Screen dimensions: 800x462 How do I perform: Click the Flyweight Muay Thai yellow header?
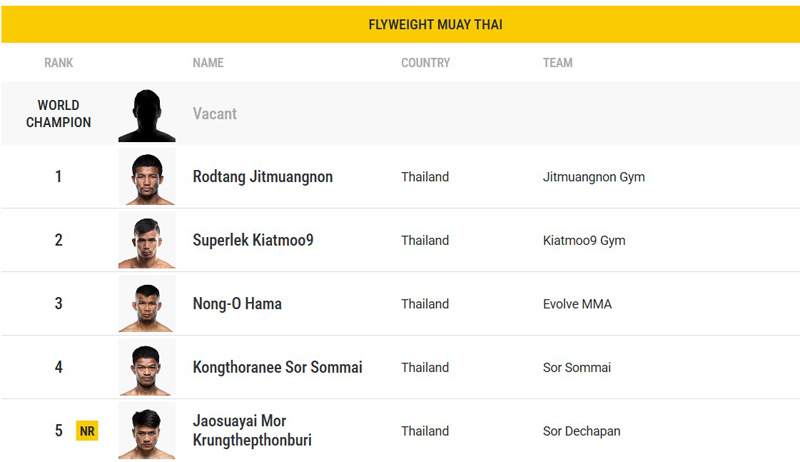tap(400, 24)
